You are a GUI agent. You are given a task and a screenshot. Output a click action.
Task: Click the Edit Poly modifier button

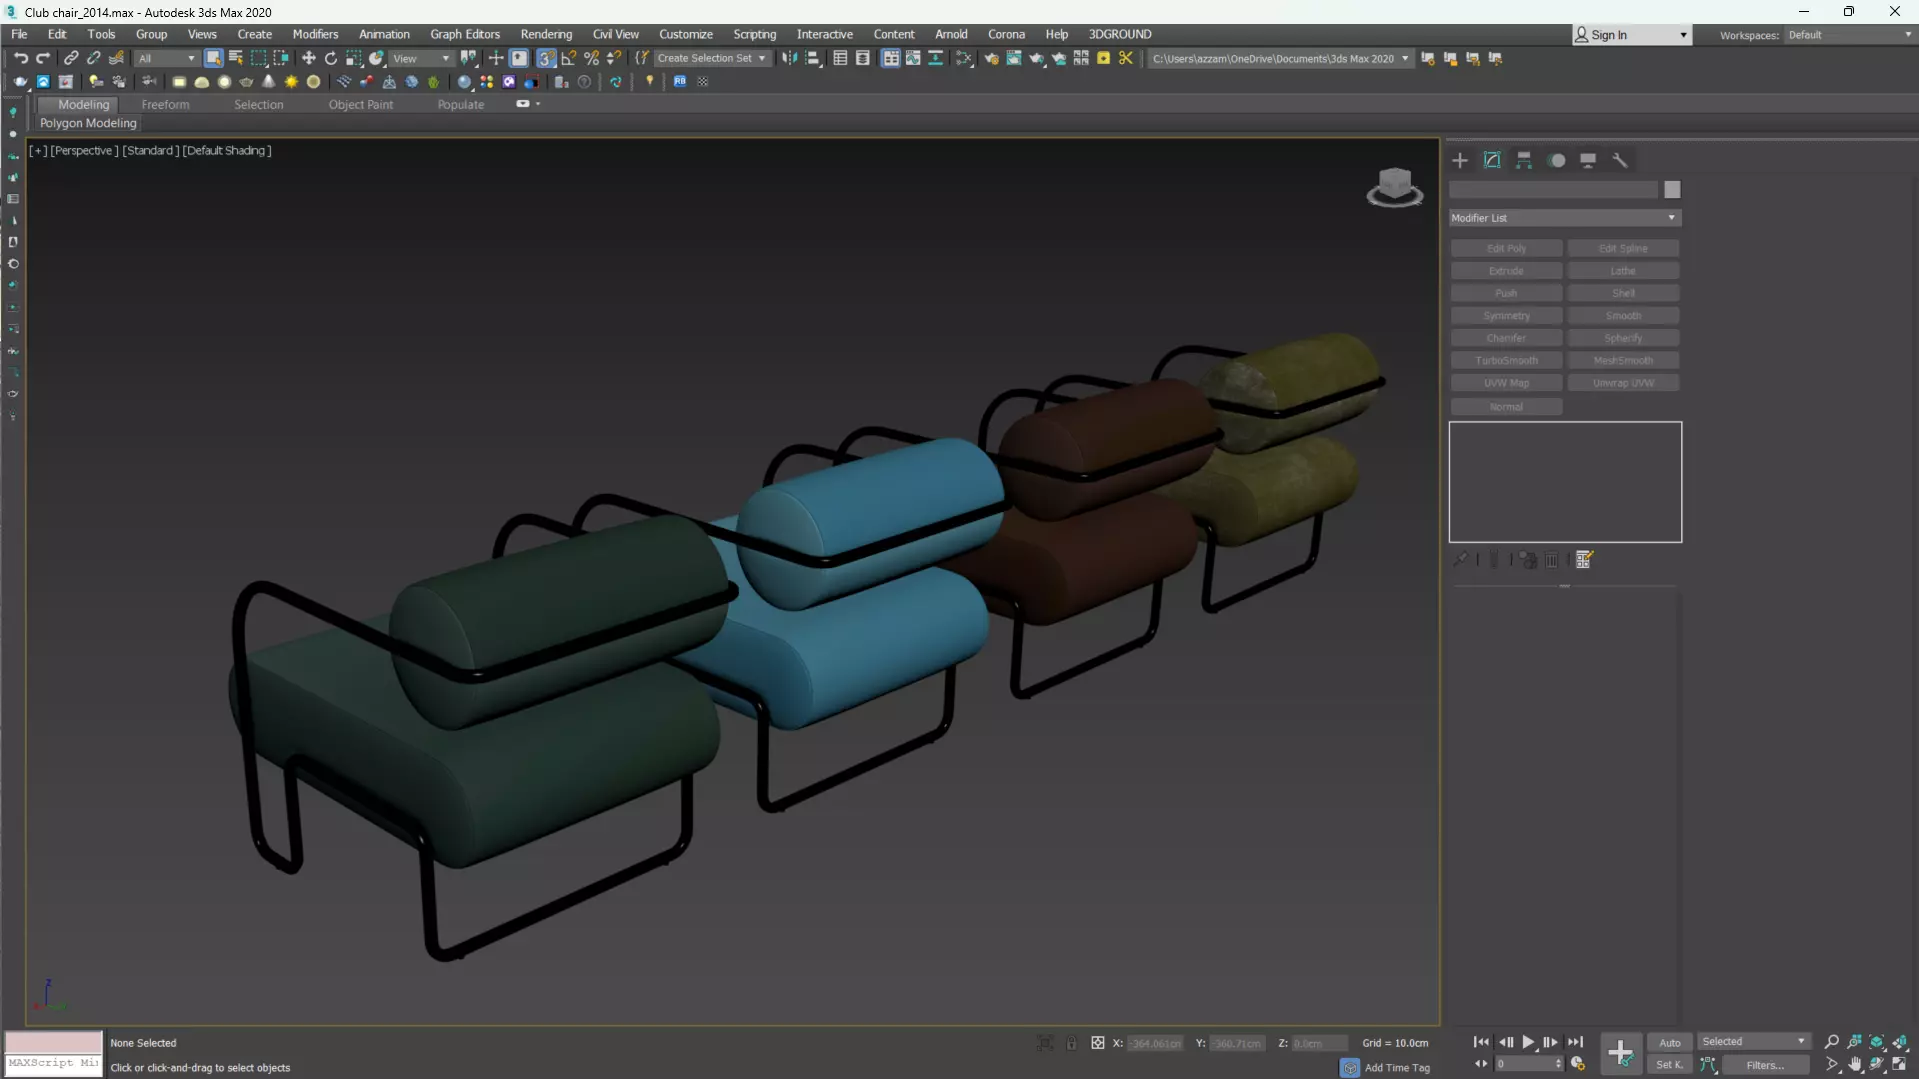[1506, 248]
